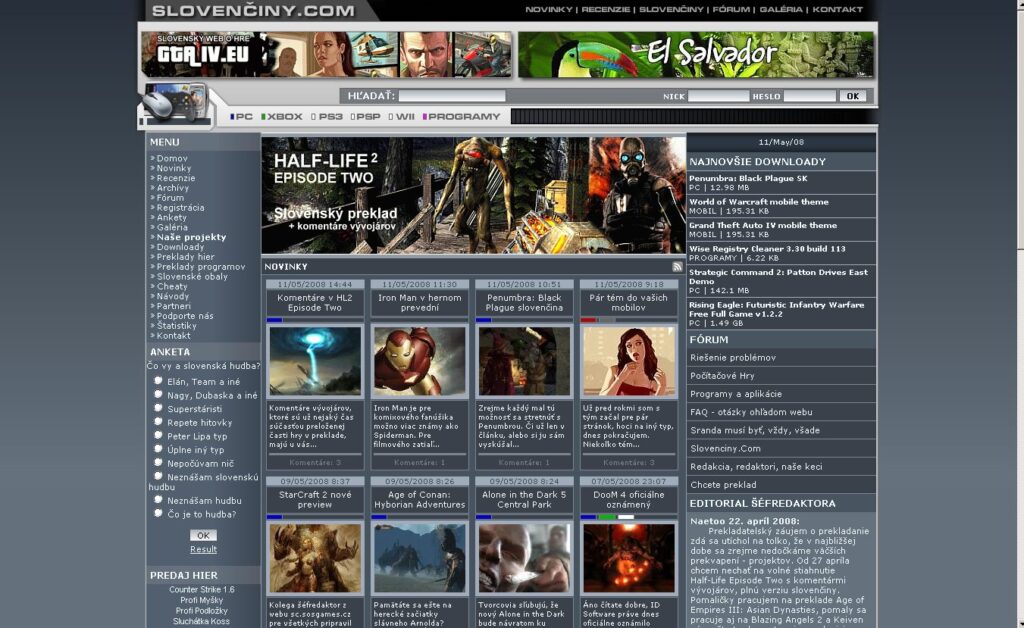Select the 'Nagy, Dubaska a iné' poll option
The width and height of the screenshot is (1024, 628).
[158, 394]
